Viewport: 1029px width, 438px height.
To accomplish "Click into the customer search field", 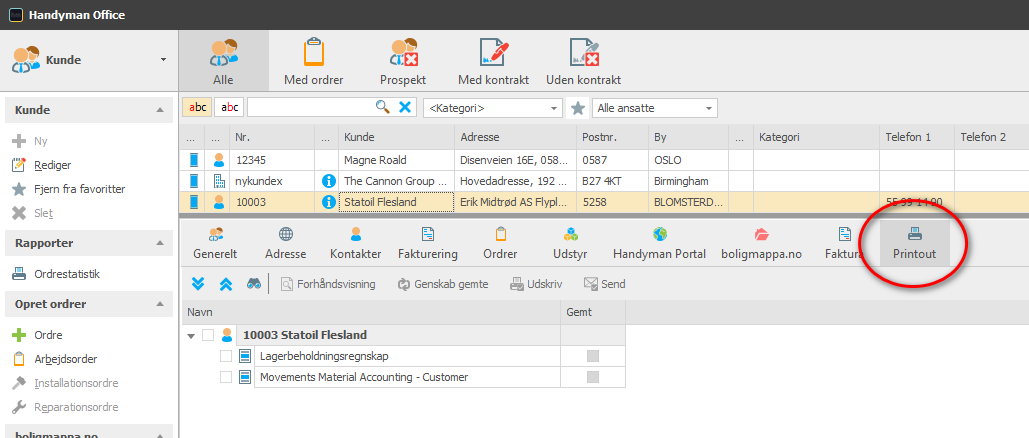I will pyautogui.click(x=310, y=108).
